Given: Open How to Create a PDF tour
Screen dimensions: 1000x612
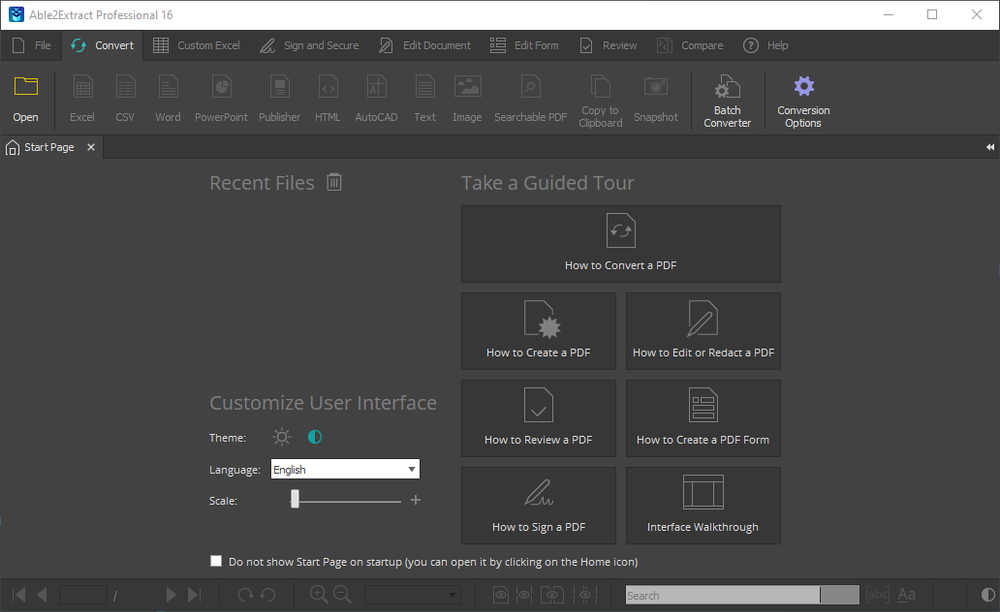Looking at the screenshot, I should point(538,331).
